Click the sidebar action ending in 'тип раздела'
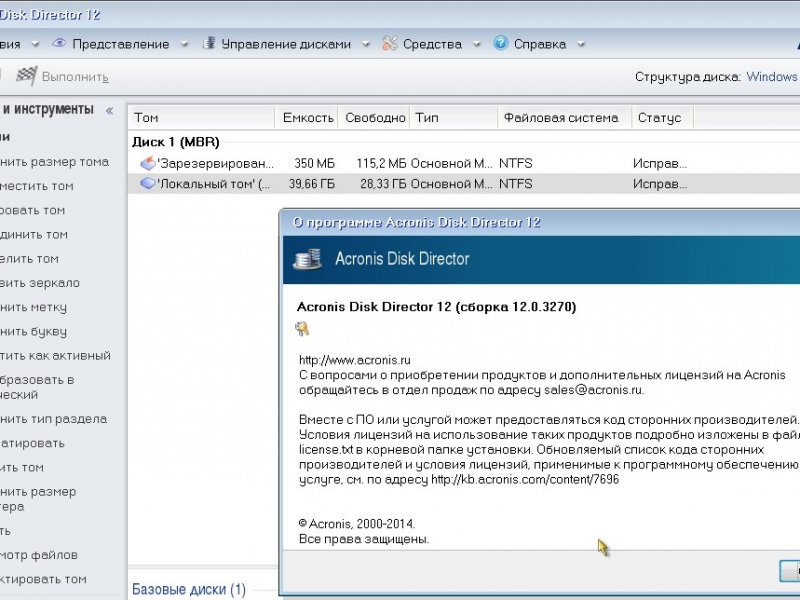The image size is (800, 600). (x=54, y=419)
